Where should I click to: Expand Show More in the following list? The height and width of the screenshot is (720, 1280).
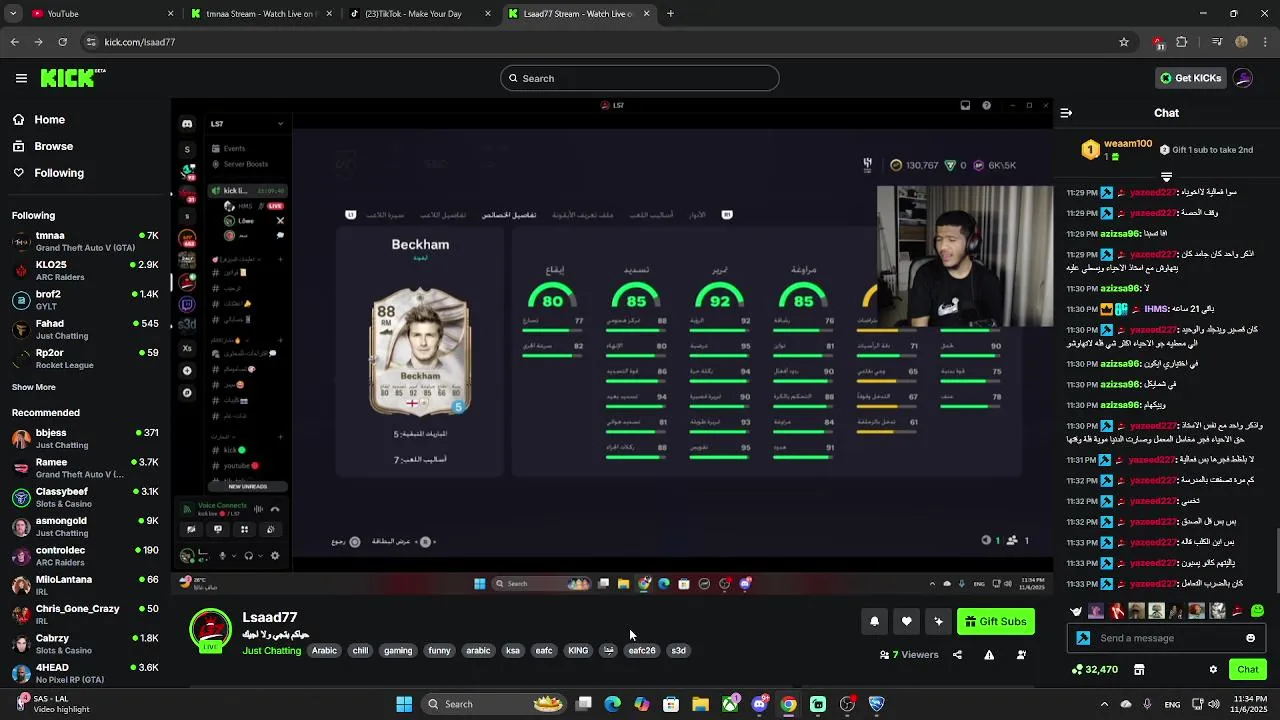pyautogui.click(x=34, y=387)
